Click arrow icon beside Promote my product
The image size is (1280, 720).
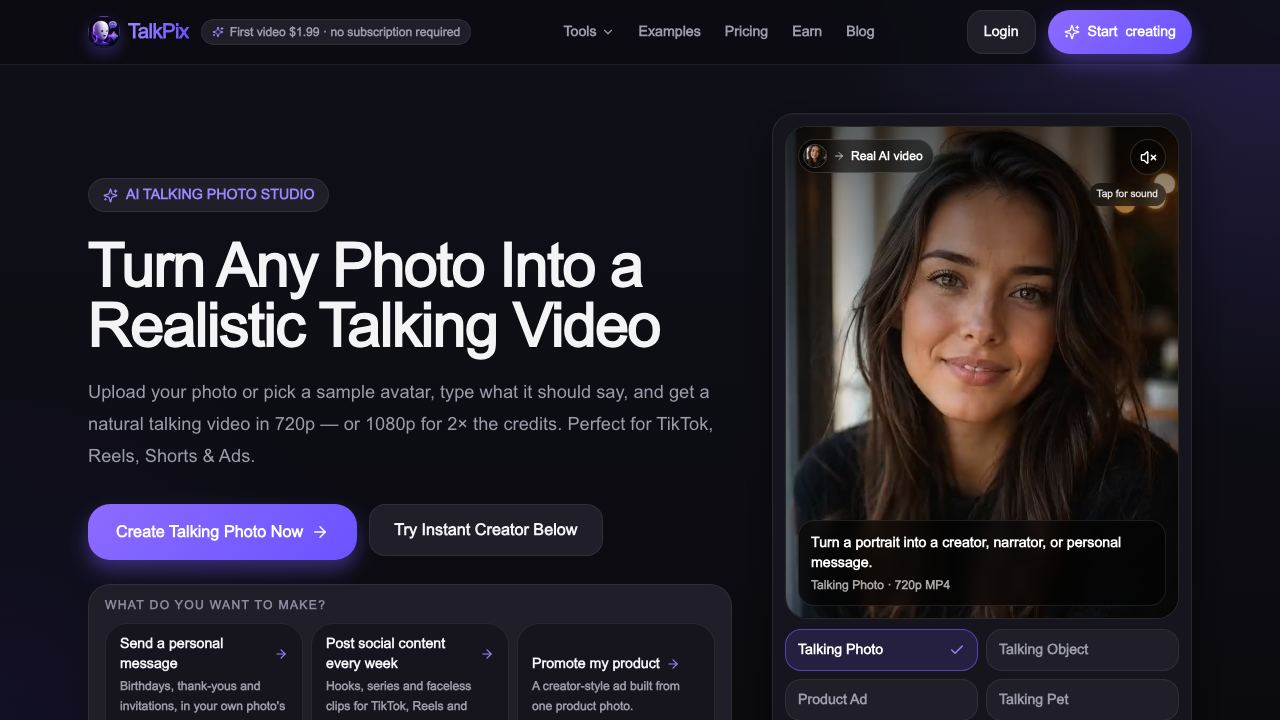(673, 664)
